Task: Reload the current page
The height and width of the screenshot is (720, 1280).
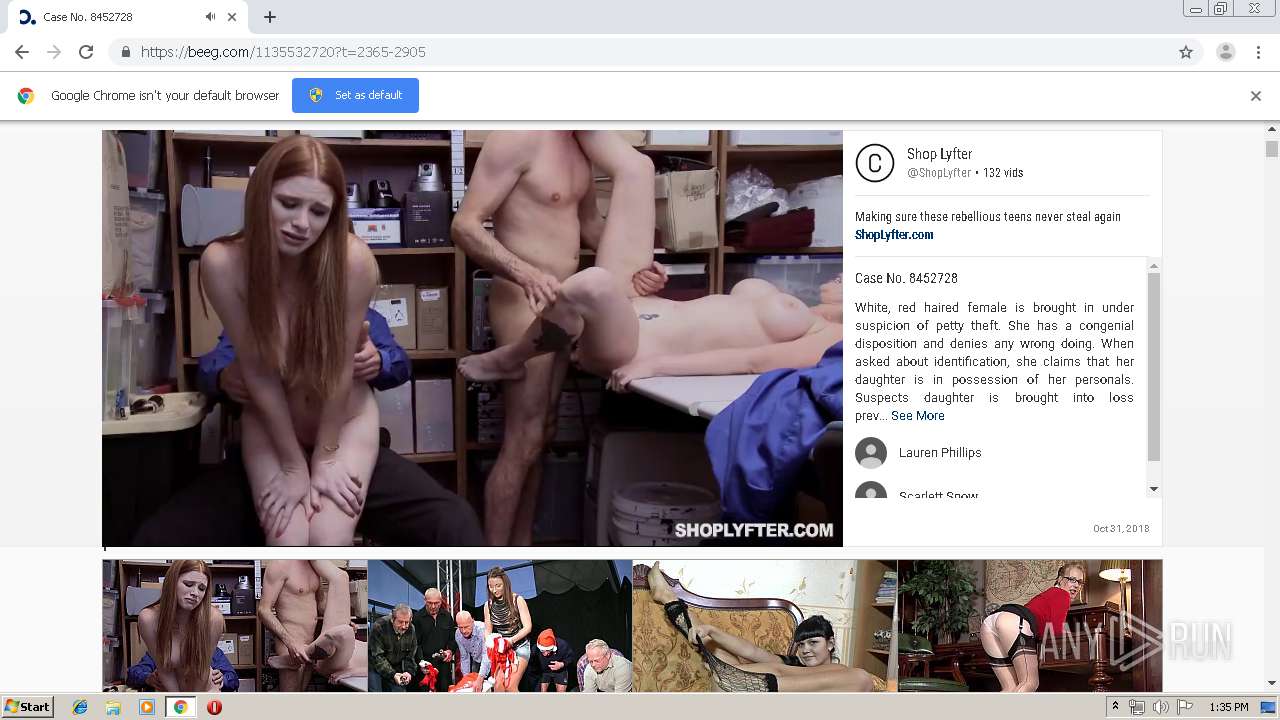Action: 86,52
